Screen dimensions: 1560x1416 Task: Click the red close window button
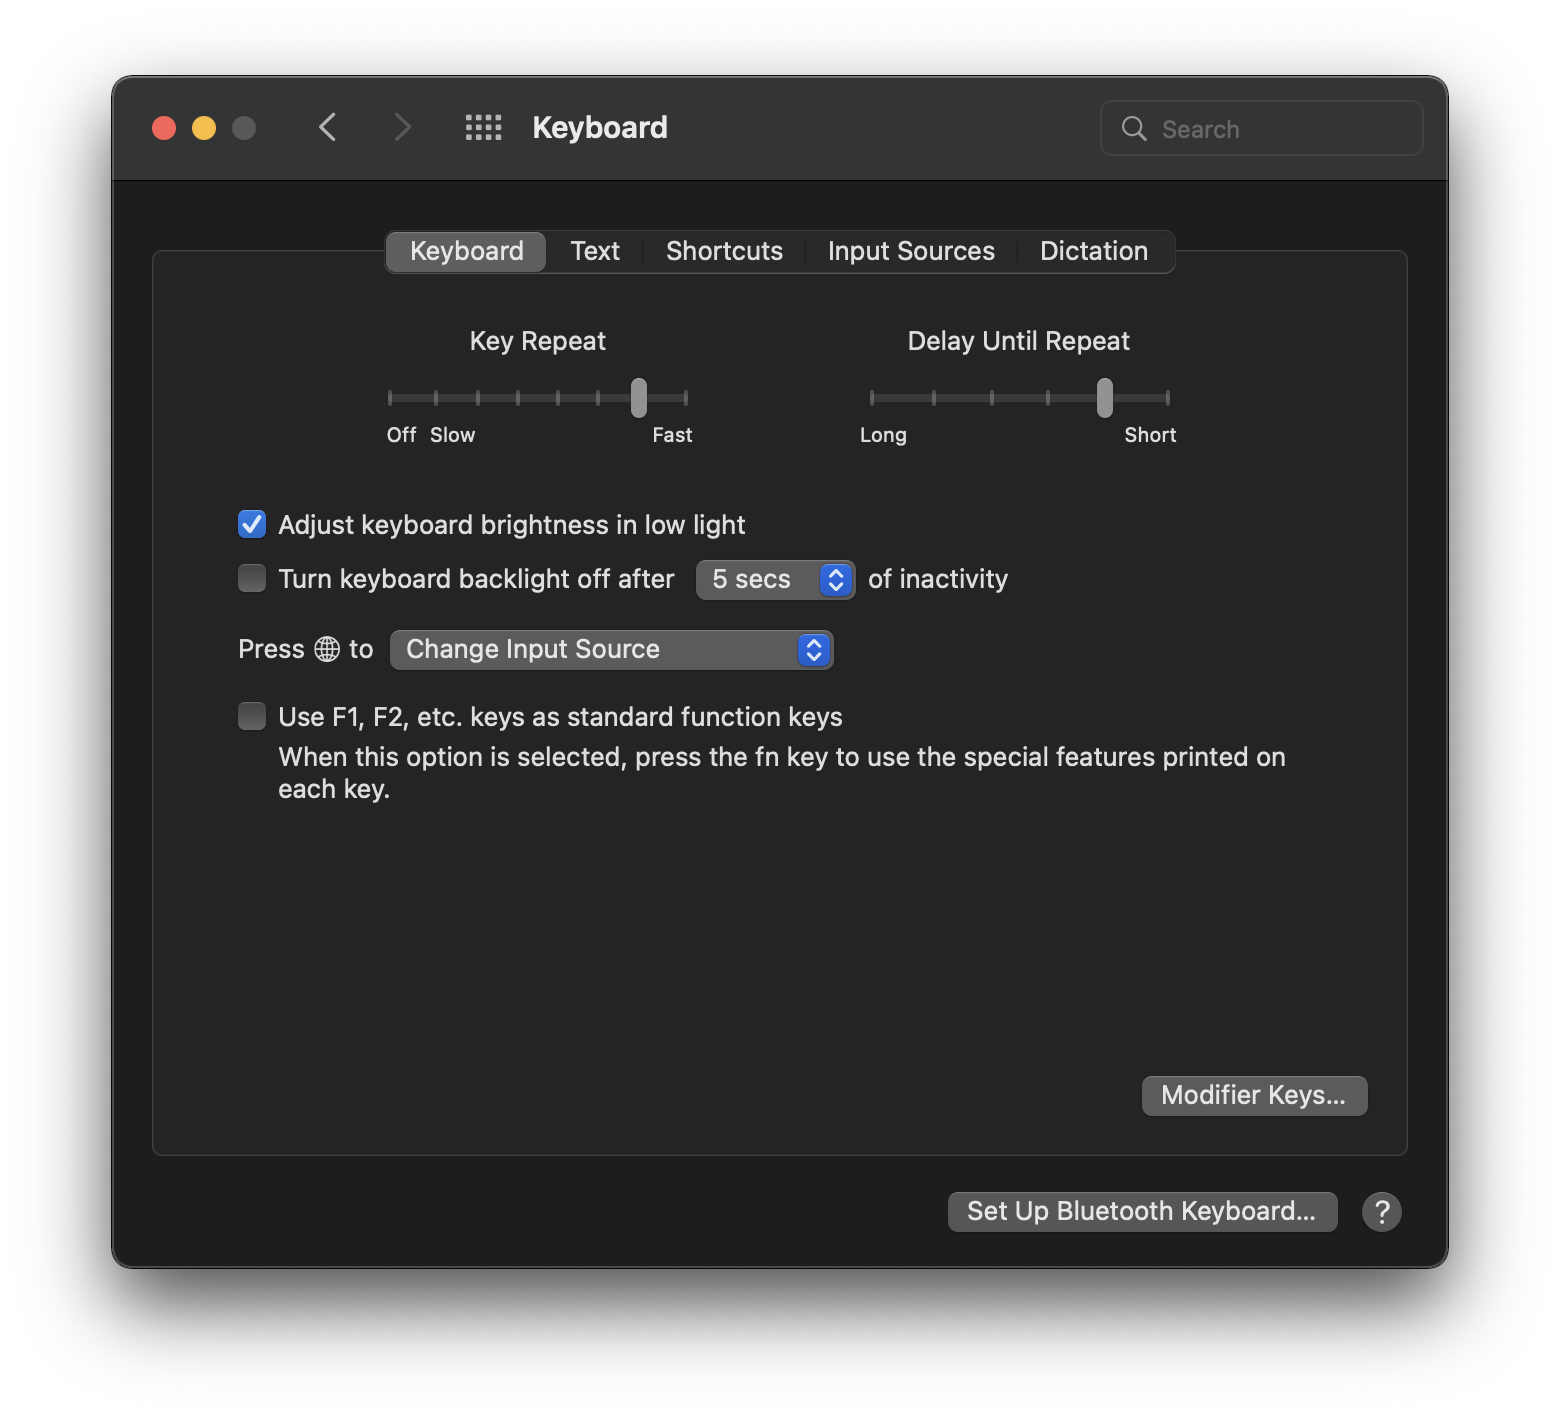point(164,128)
